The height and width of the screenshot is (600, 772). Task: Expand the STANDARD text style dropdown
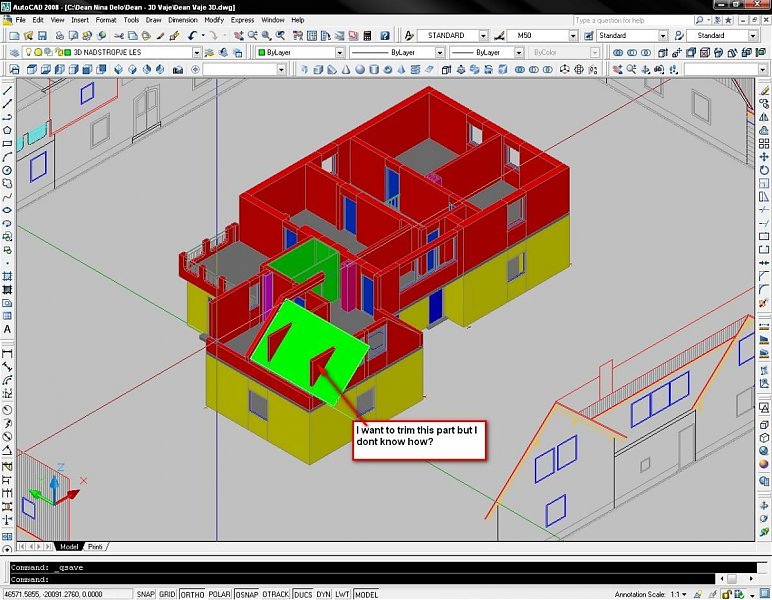coord(485,36)
